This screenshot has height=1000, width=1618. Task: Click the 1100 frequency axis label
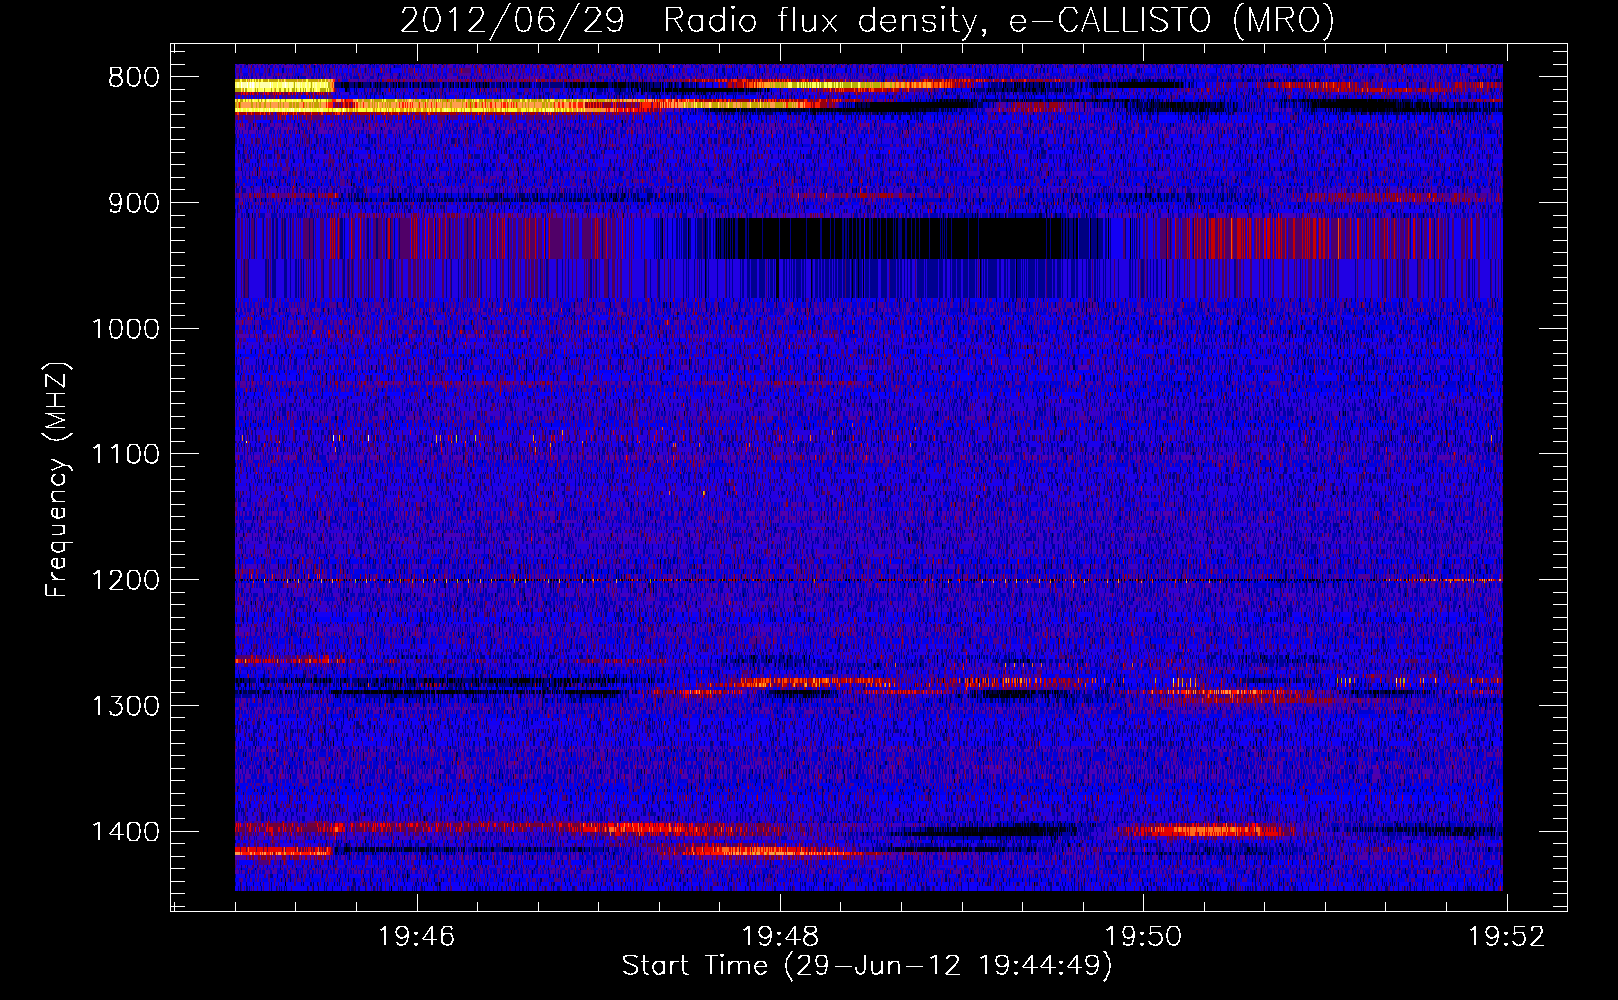point(125,454)
